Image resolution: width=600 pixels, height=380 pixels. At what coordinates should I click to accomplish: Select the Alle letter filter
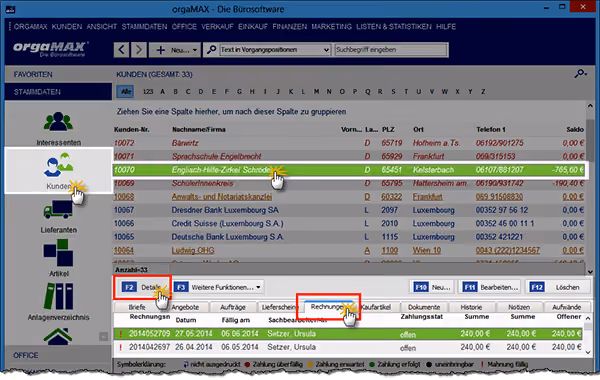tap(125, 91)
